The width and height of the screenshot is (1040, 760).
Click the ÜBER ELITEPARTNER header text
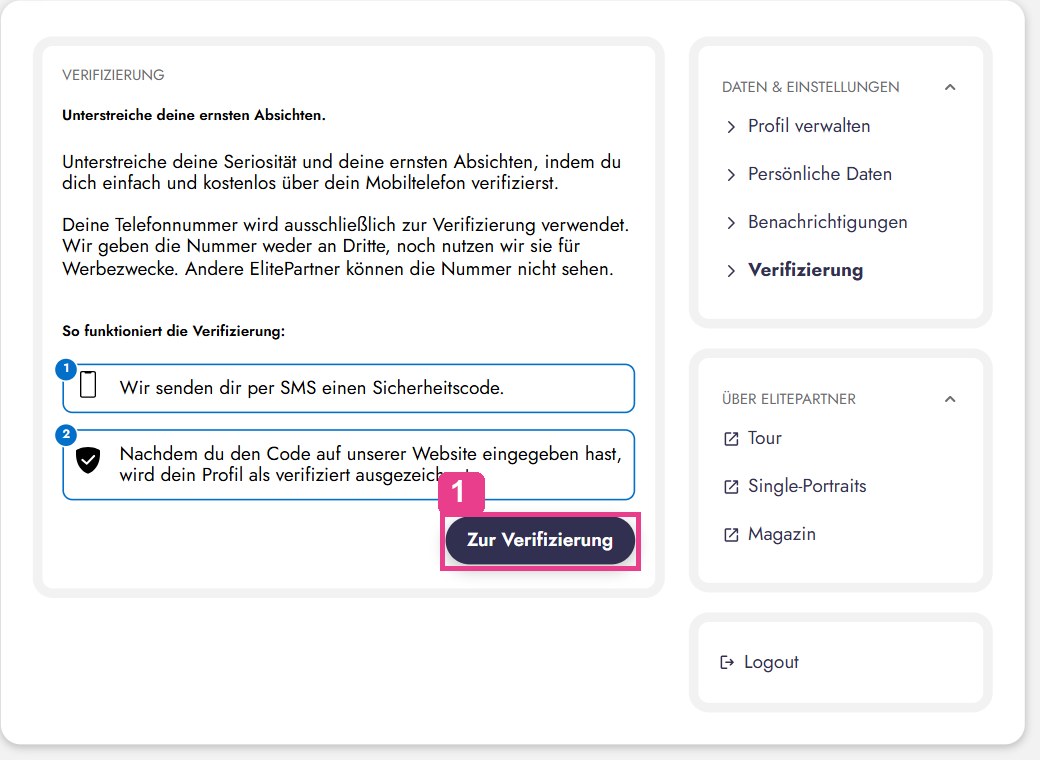[x=789, y=399]
